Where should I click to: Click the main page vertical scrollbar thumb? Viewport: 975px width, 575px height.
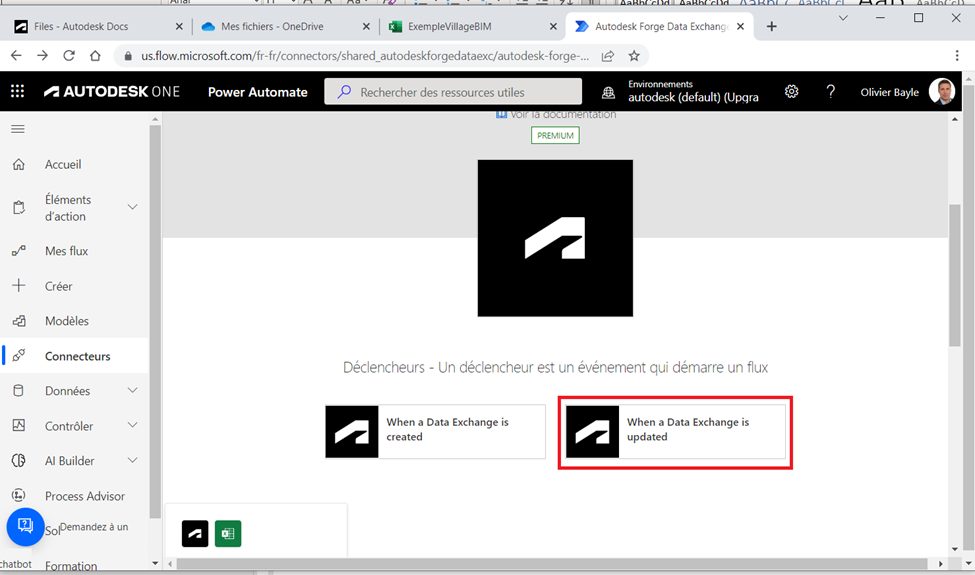[955, 275]
